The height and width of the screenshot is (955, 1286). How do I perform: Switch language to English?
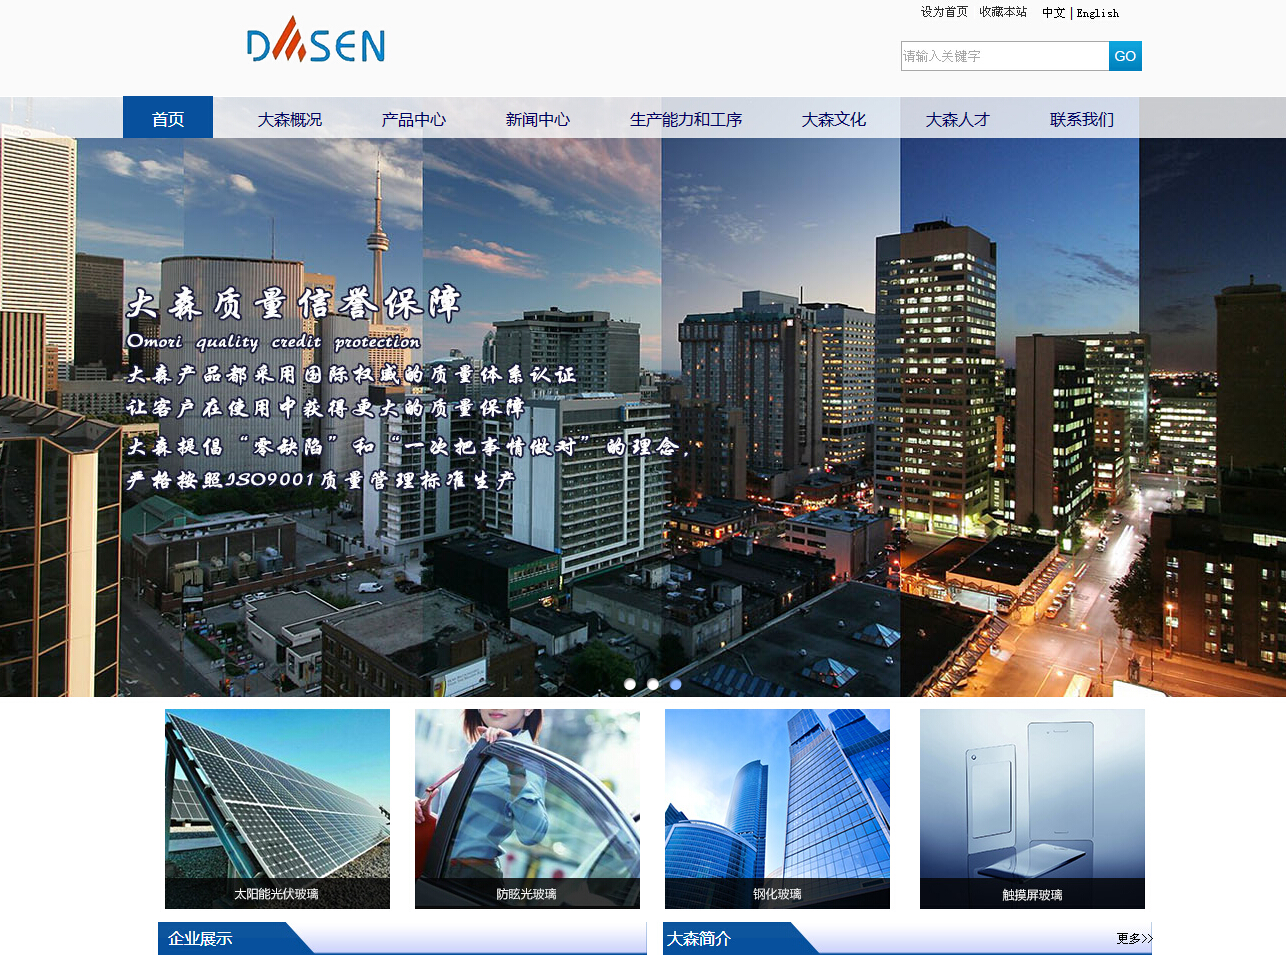(x=1098, y=13)
